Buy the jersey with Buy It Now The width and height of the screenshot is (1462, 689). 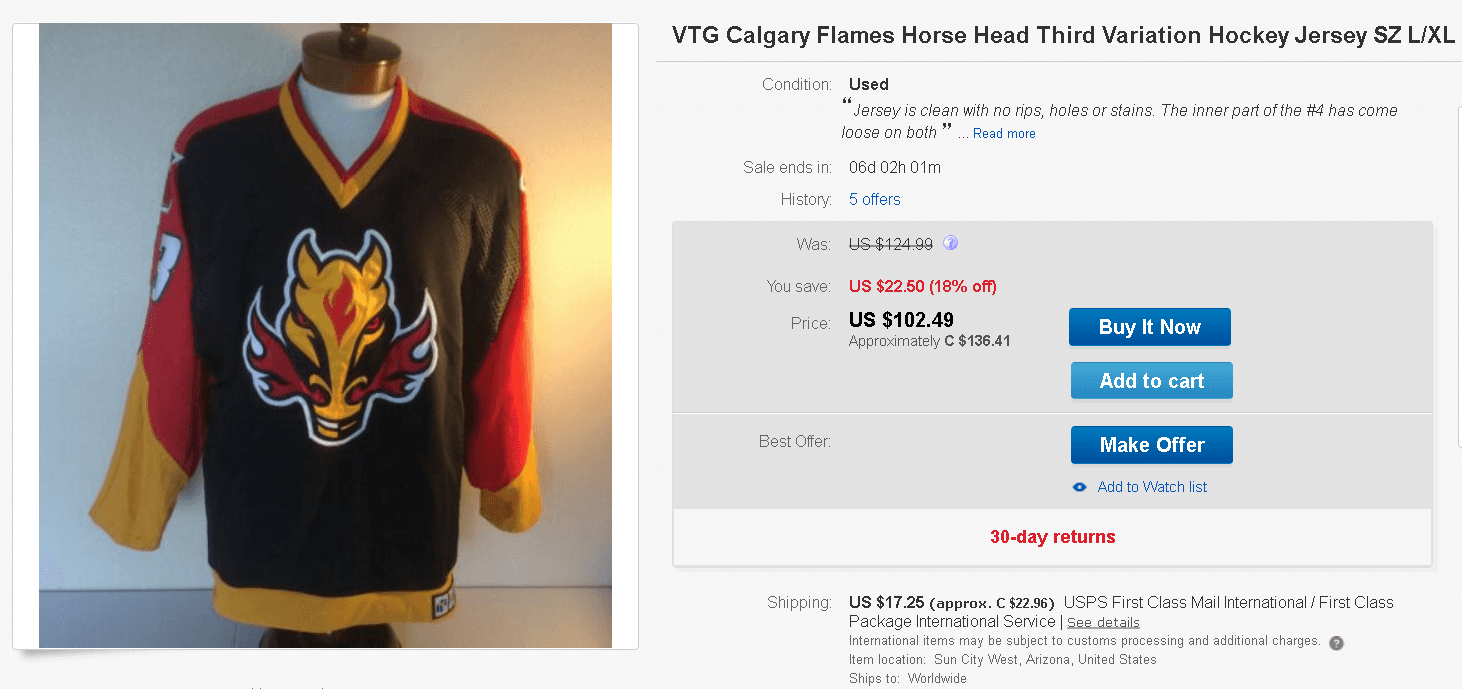click(1150, 327)
